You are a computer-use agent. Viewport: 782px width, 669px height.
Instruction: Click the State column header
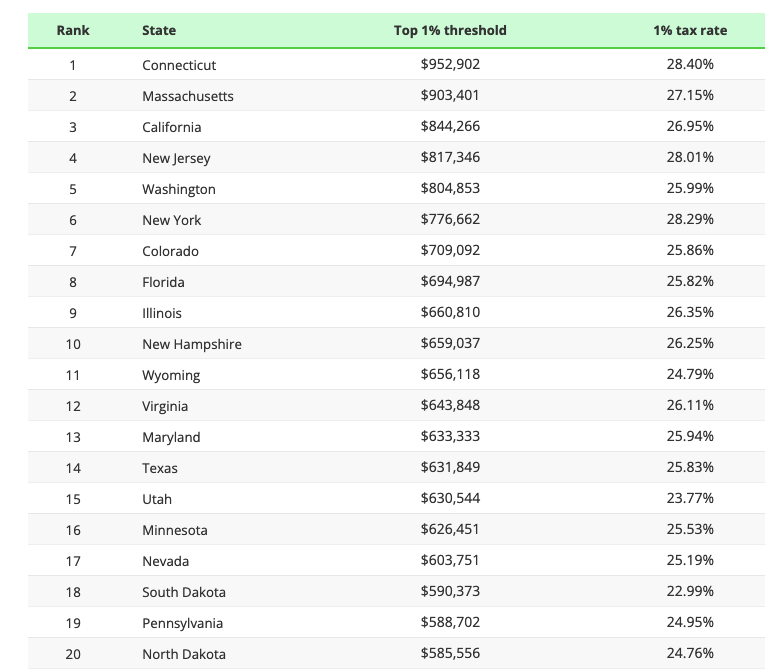point(159,31)
